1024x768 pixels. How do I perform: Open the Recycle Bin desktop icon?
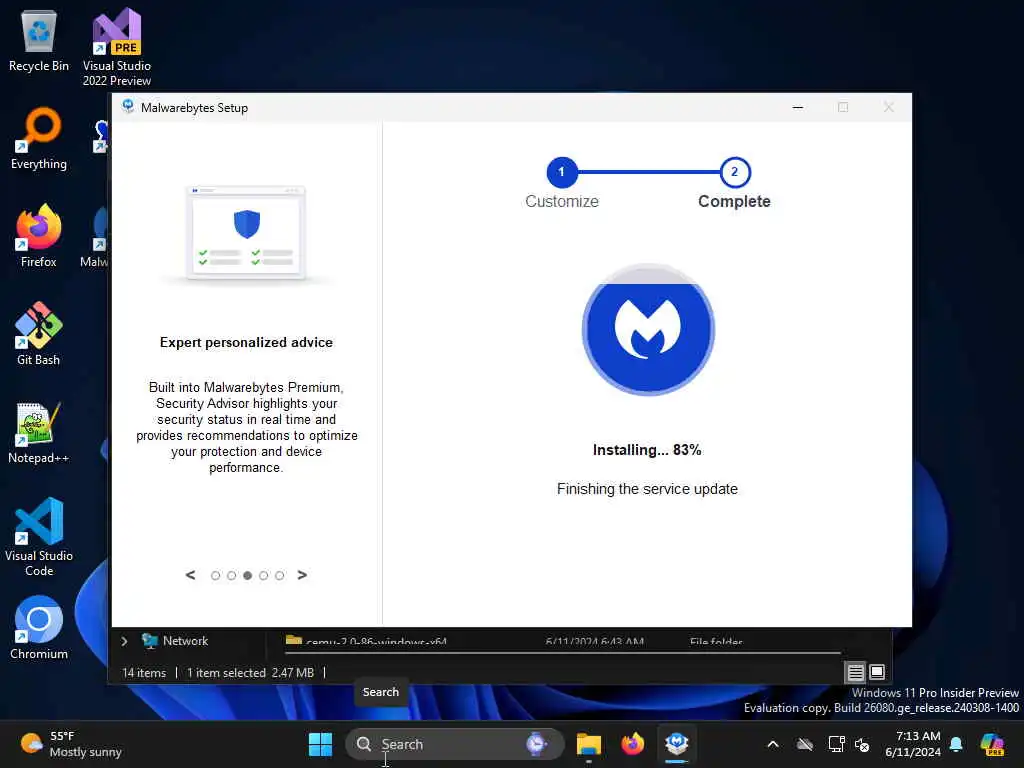pyautogui.click(x=39, y=40)
